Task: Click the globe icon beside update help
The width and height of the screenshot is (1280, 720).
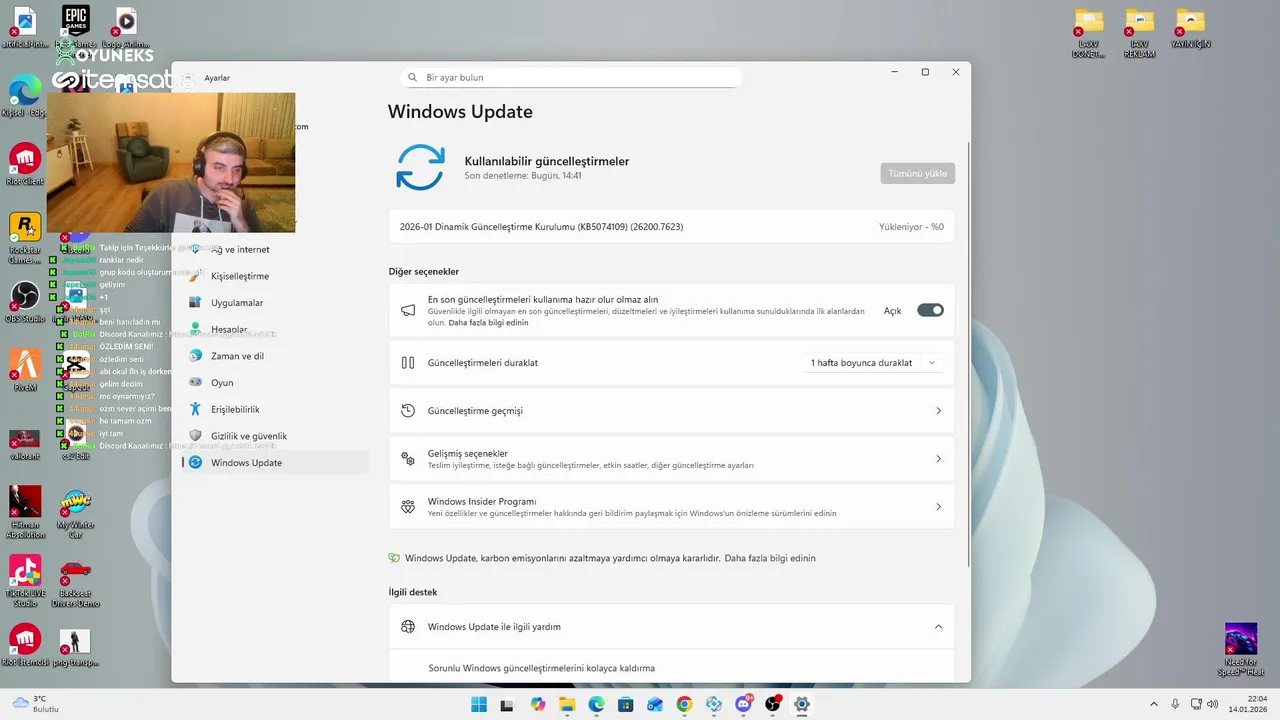Action: tap(408, 627)
